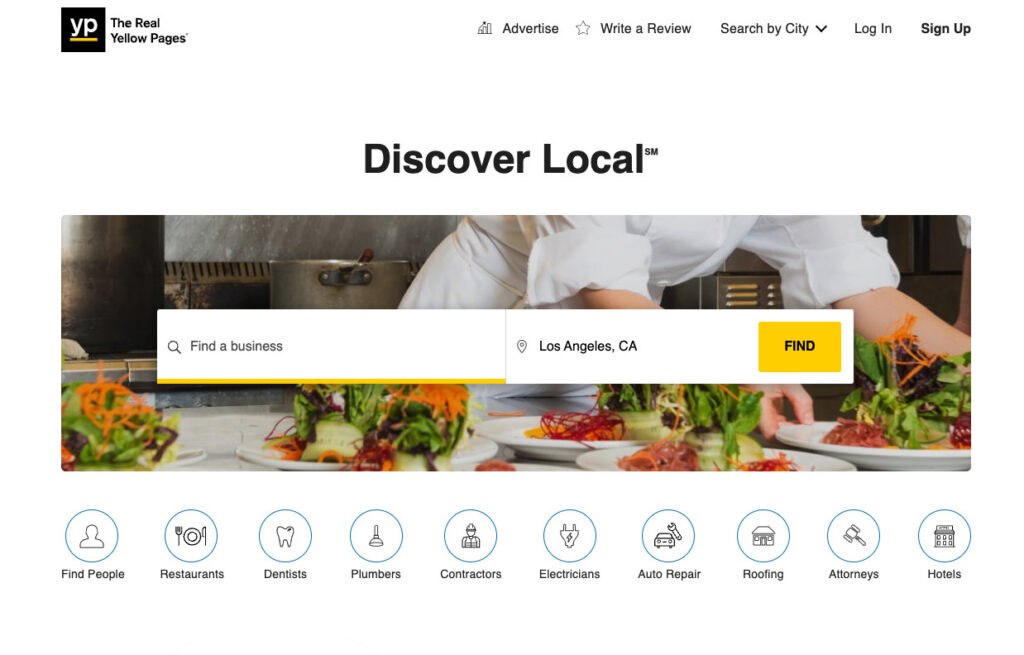Screen dimensions: 1024x655
Task: Open the Advertise menu item
Action: point(519,29)
